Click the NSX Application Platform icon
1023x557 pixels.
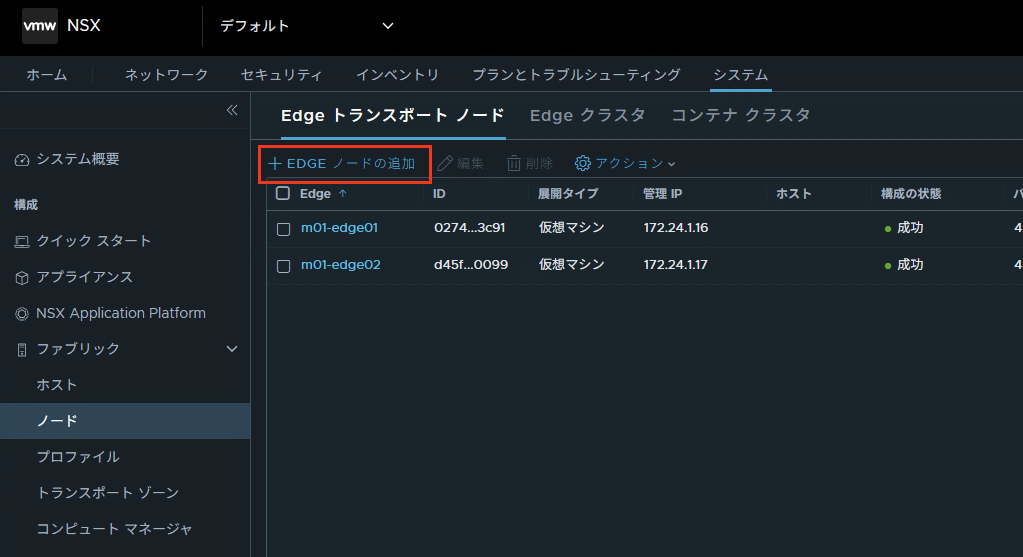22,314
